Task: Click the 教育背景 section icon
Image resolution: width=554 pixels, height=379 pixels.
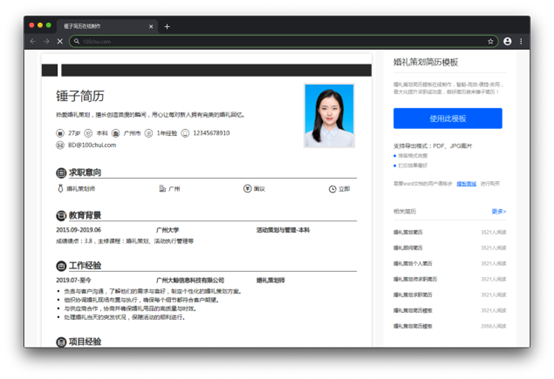Action: pos(61,215)
